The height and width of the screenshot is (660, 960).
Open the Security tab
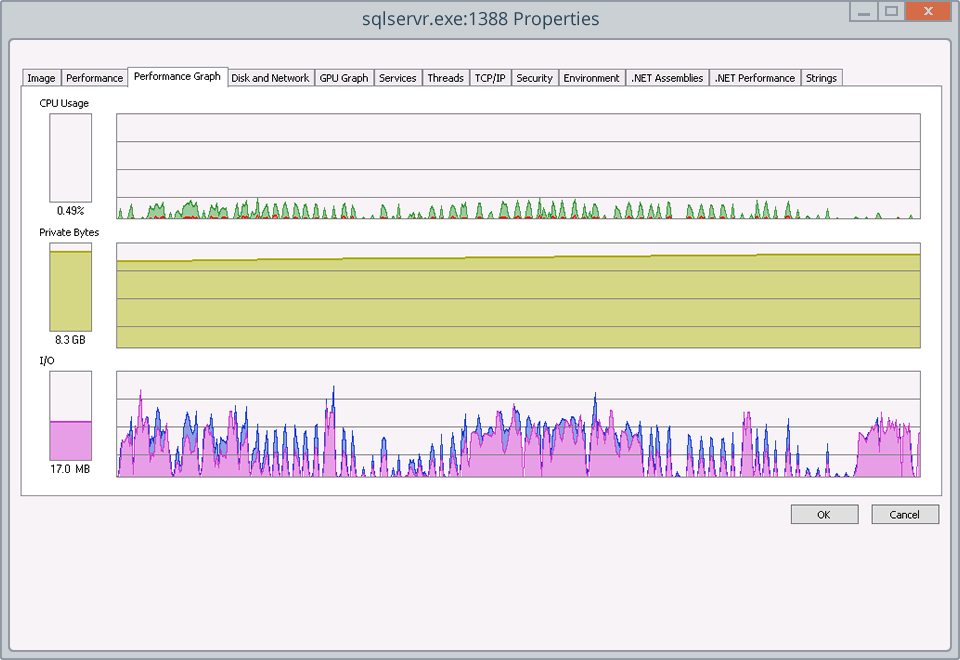pyautogui.click(x=534, y=78)
